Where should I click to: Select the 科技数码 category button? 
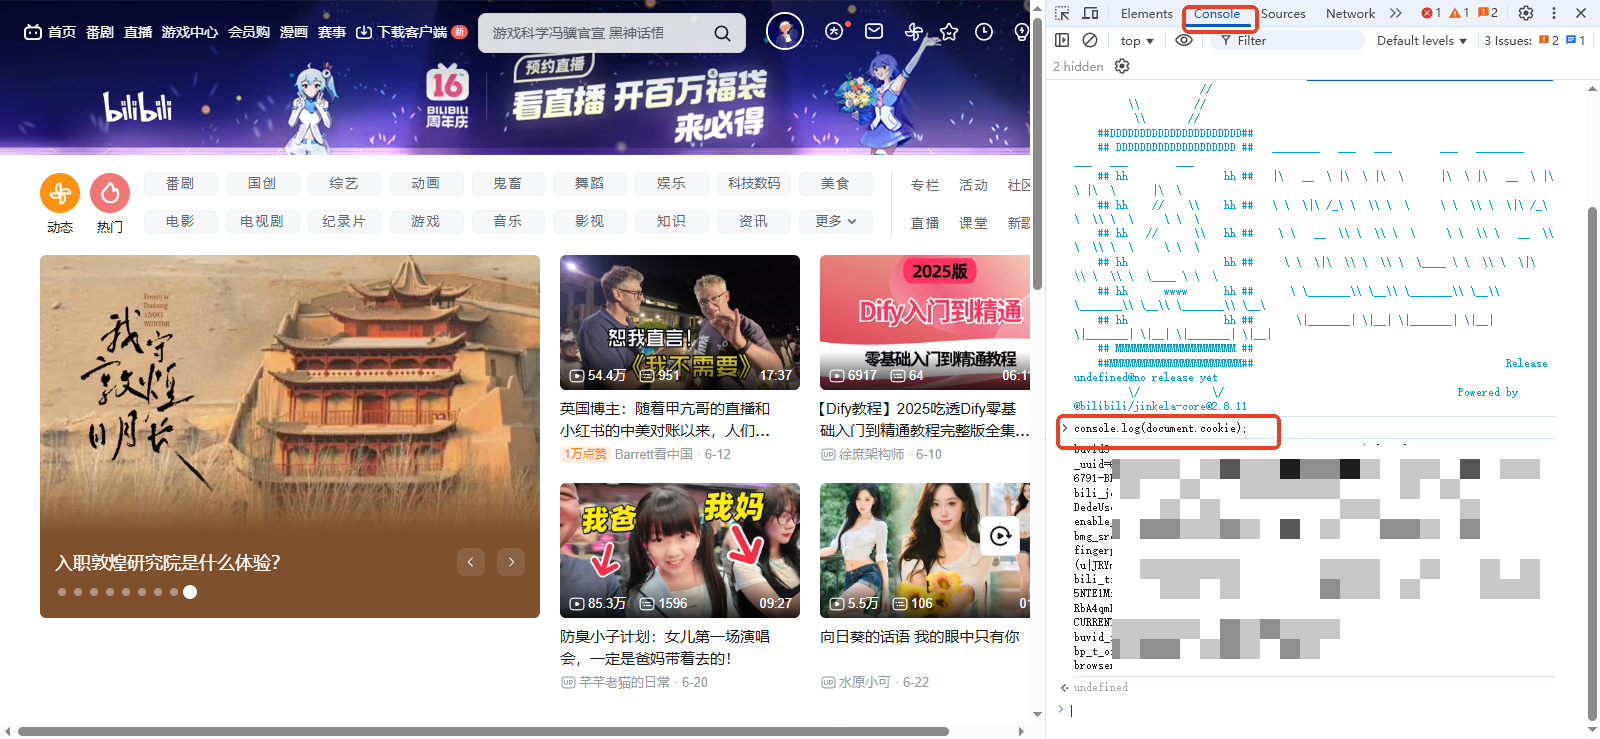tap(754, 183)
